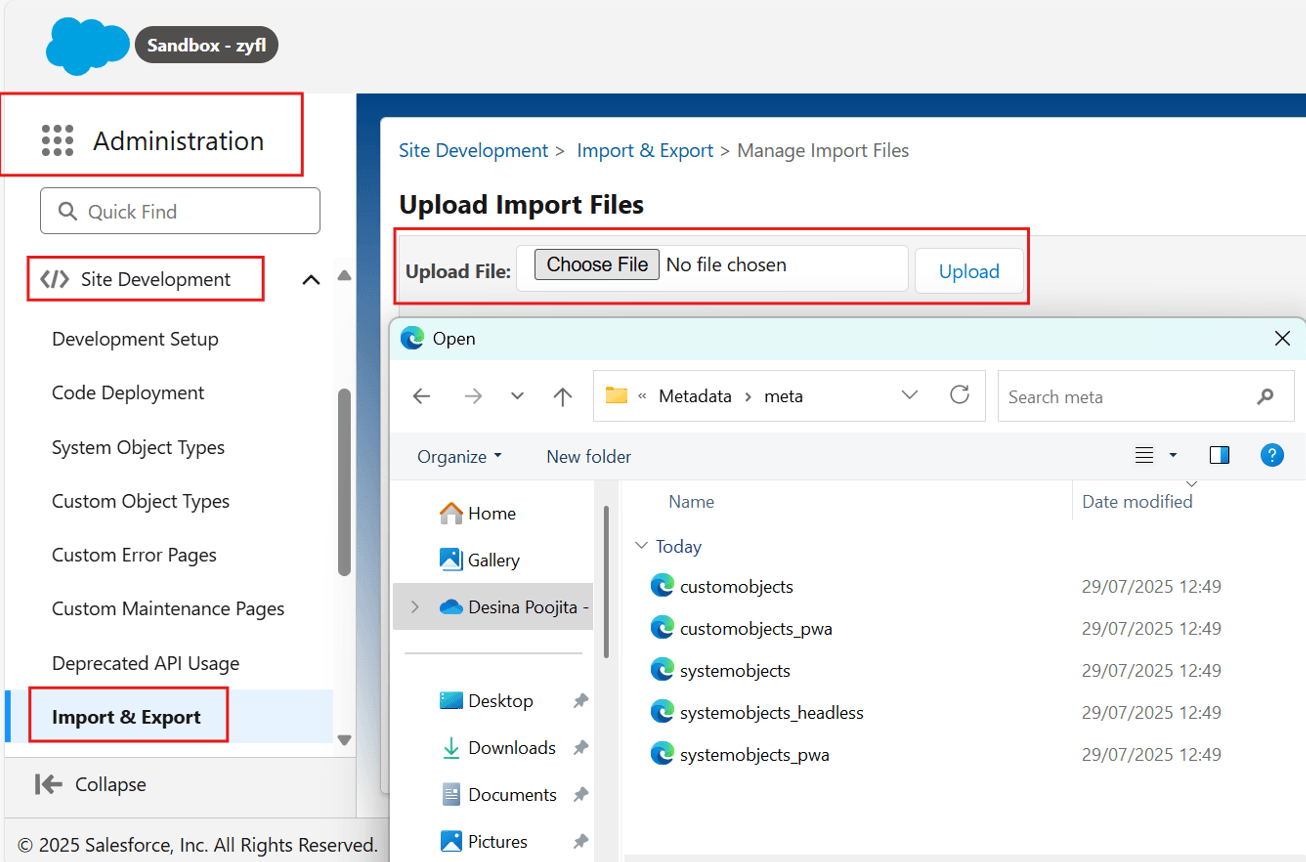Follow the Site Development breadcrumb link

[474, 151]
